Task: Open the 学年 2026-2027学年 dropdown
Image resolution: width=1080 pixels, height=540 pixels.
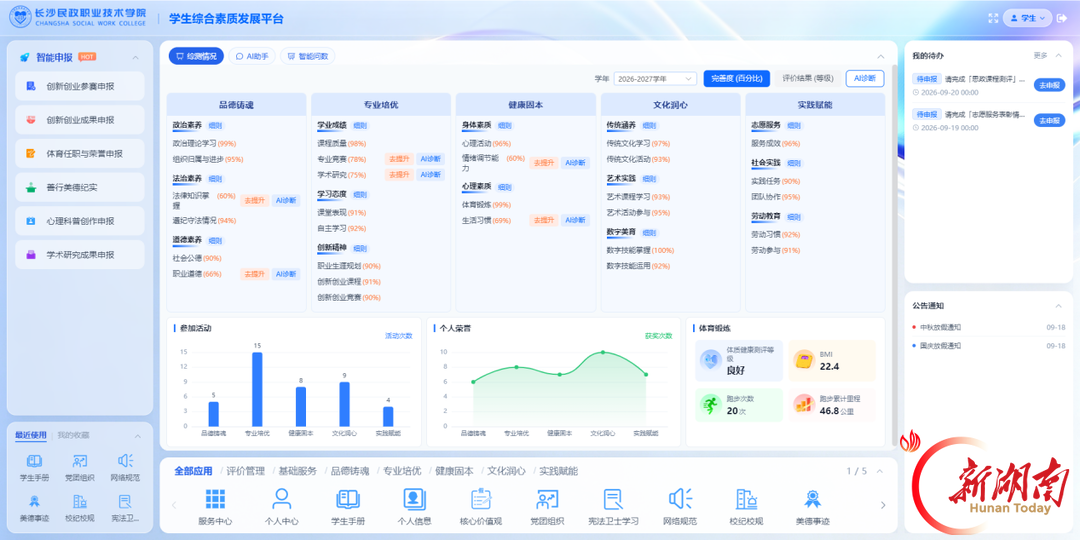Action: (x=655, y=79)
